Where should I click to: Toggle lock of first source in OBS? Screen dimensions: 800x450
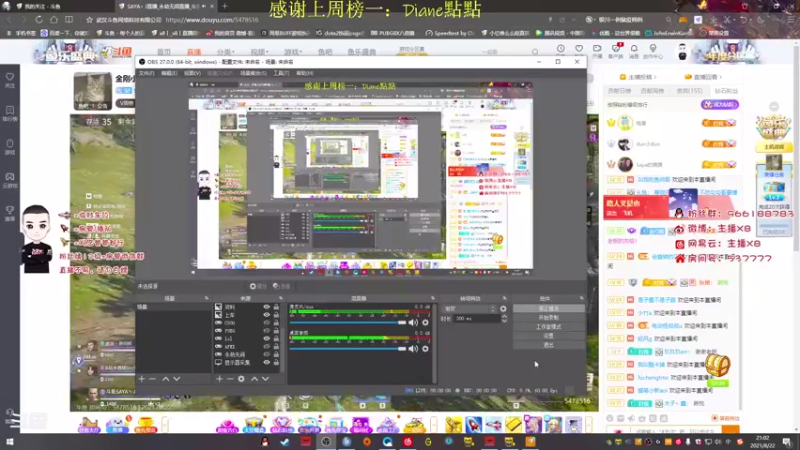tap(276, 307)
